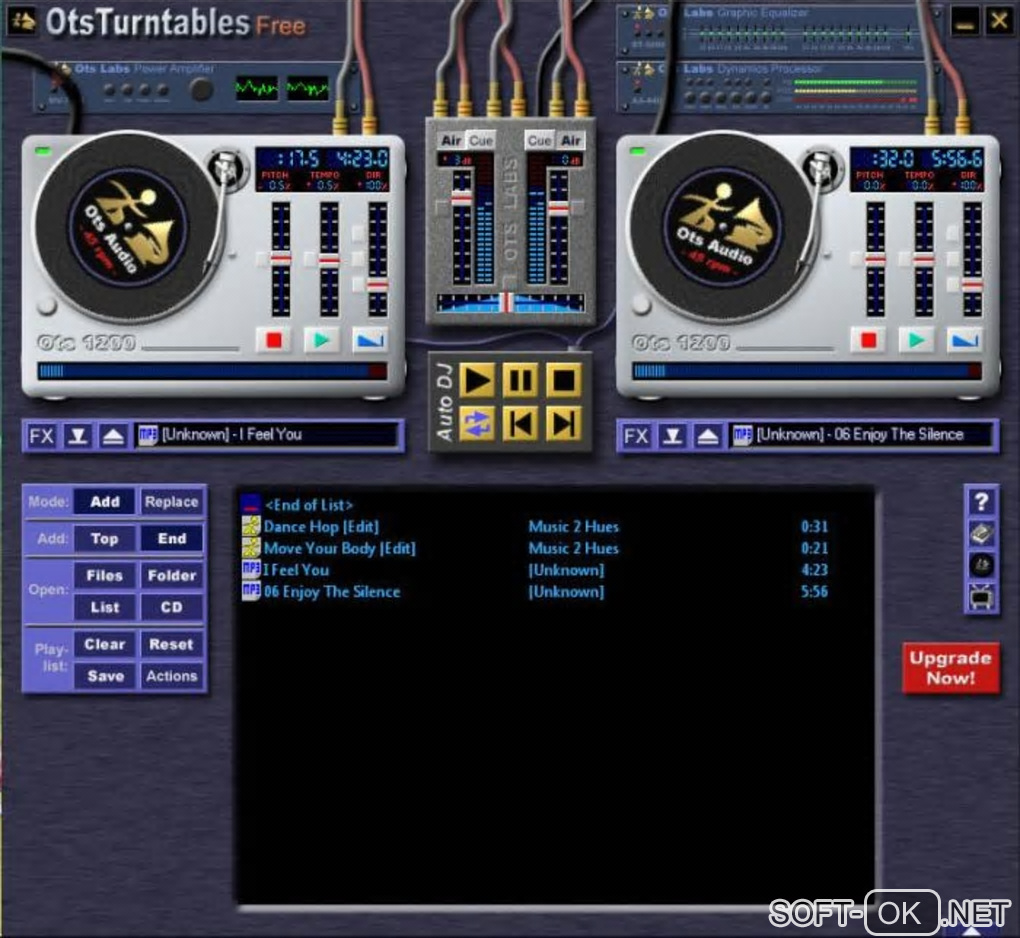The image size is (1020, 938).
Task: Select 06 Enjoy The Silence playlist entry
Action: [535, 591]
